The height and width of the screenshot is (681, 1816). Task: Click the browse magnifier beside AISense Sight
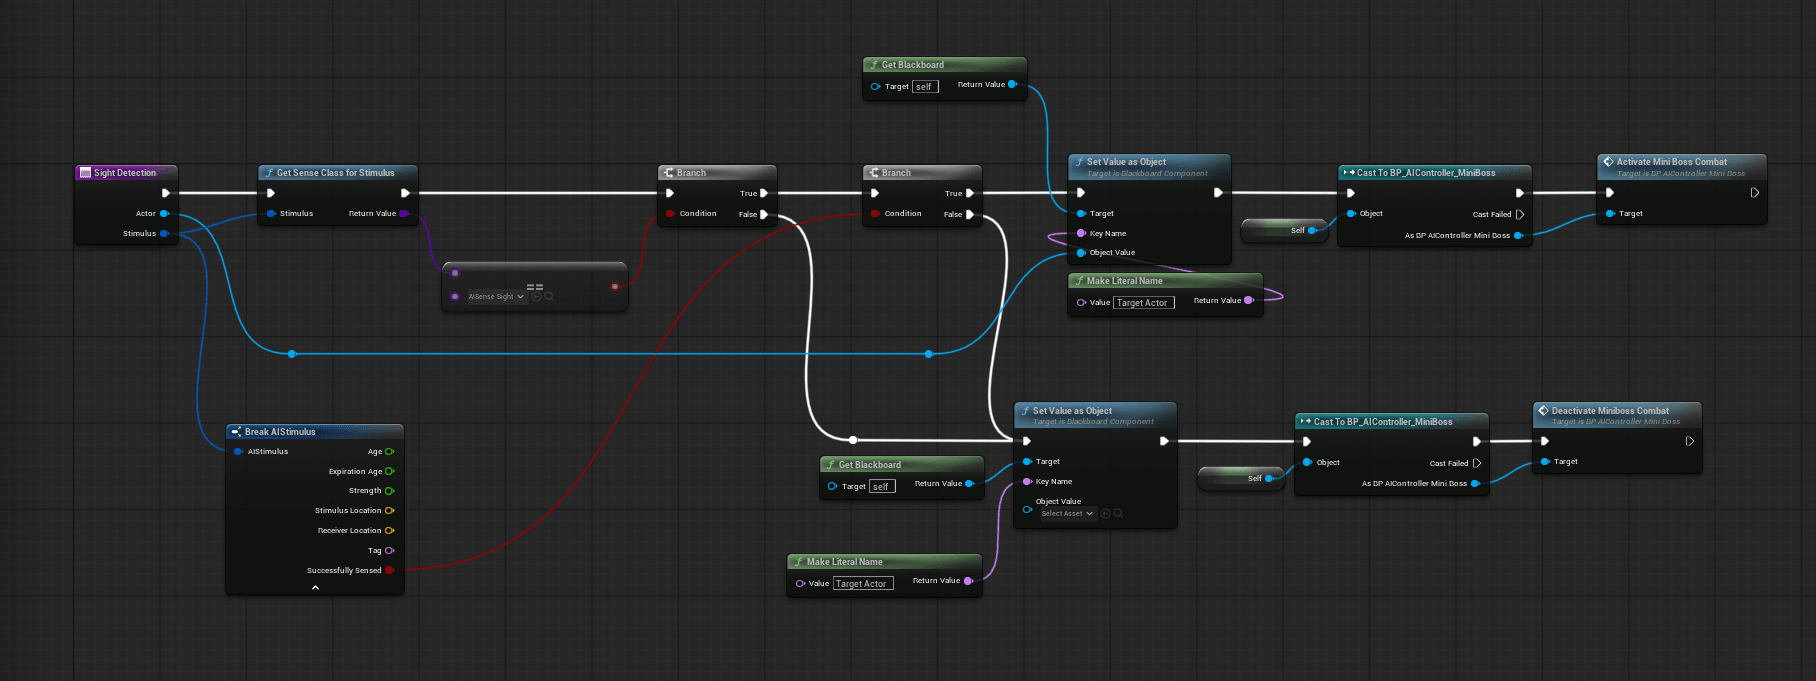549,297
